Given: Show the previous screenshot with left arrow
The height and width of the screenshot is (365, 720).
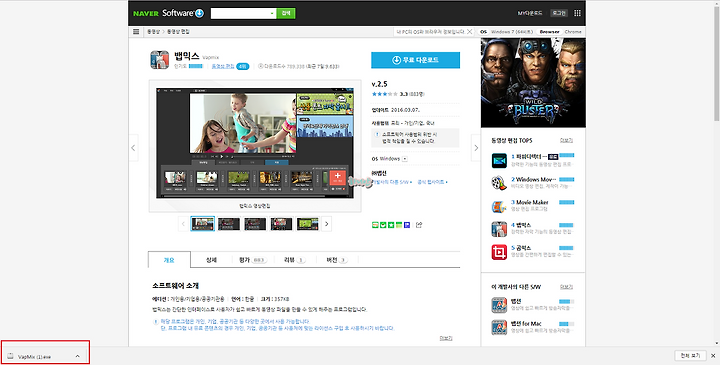Looking at the screenshot, I should pos(133,148).
